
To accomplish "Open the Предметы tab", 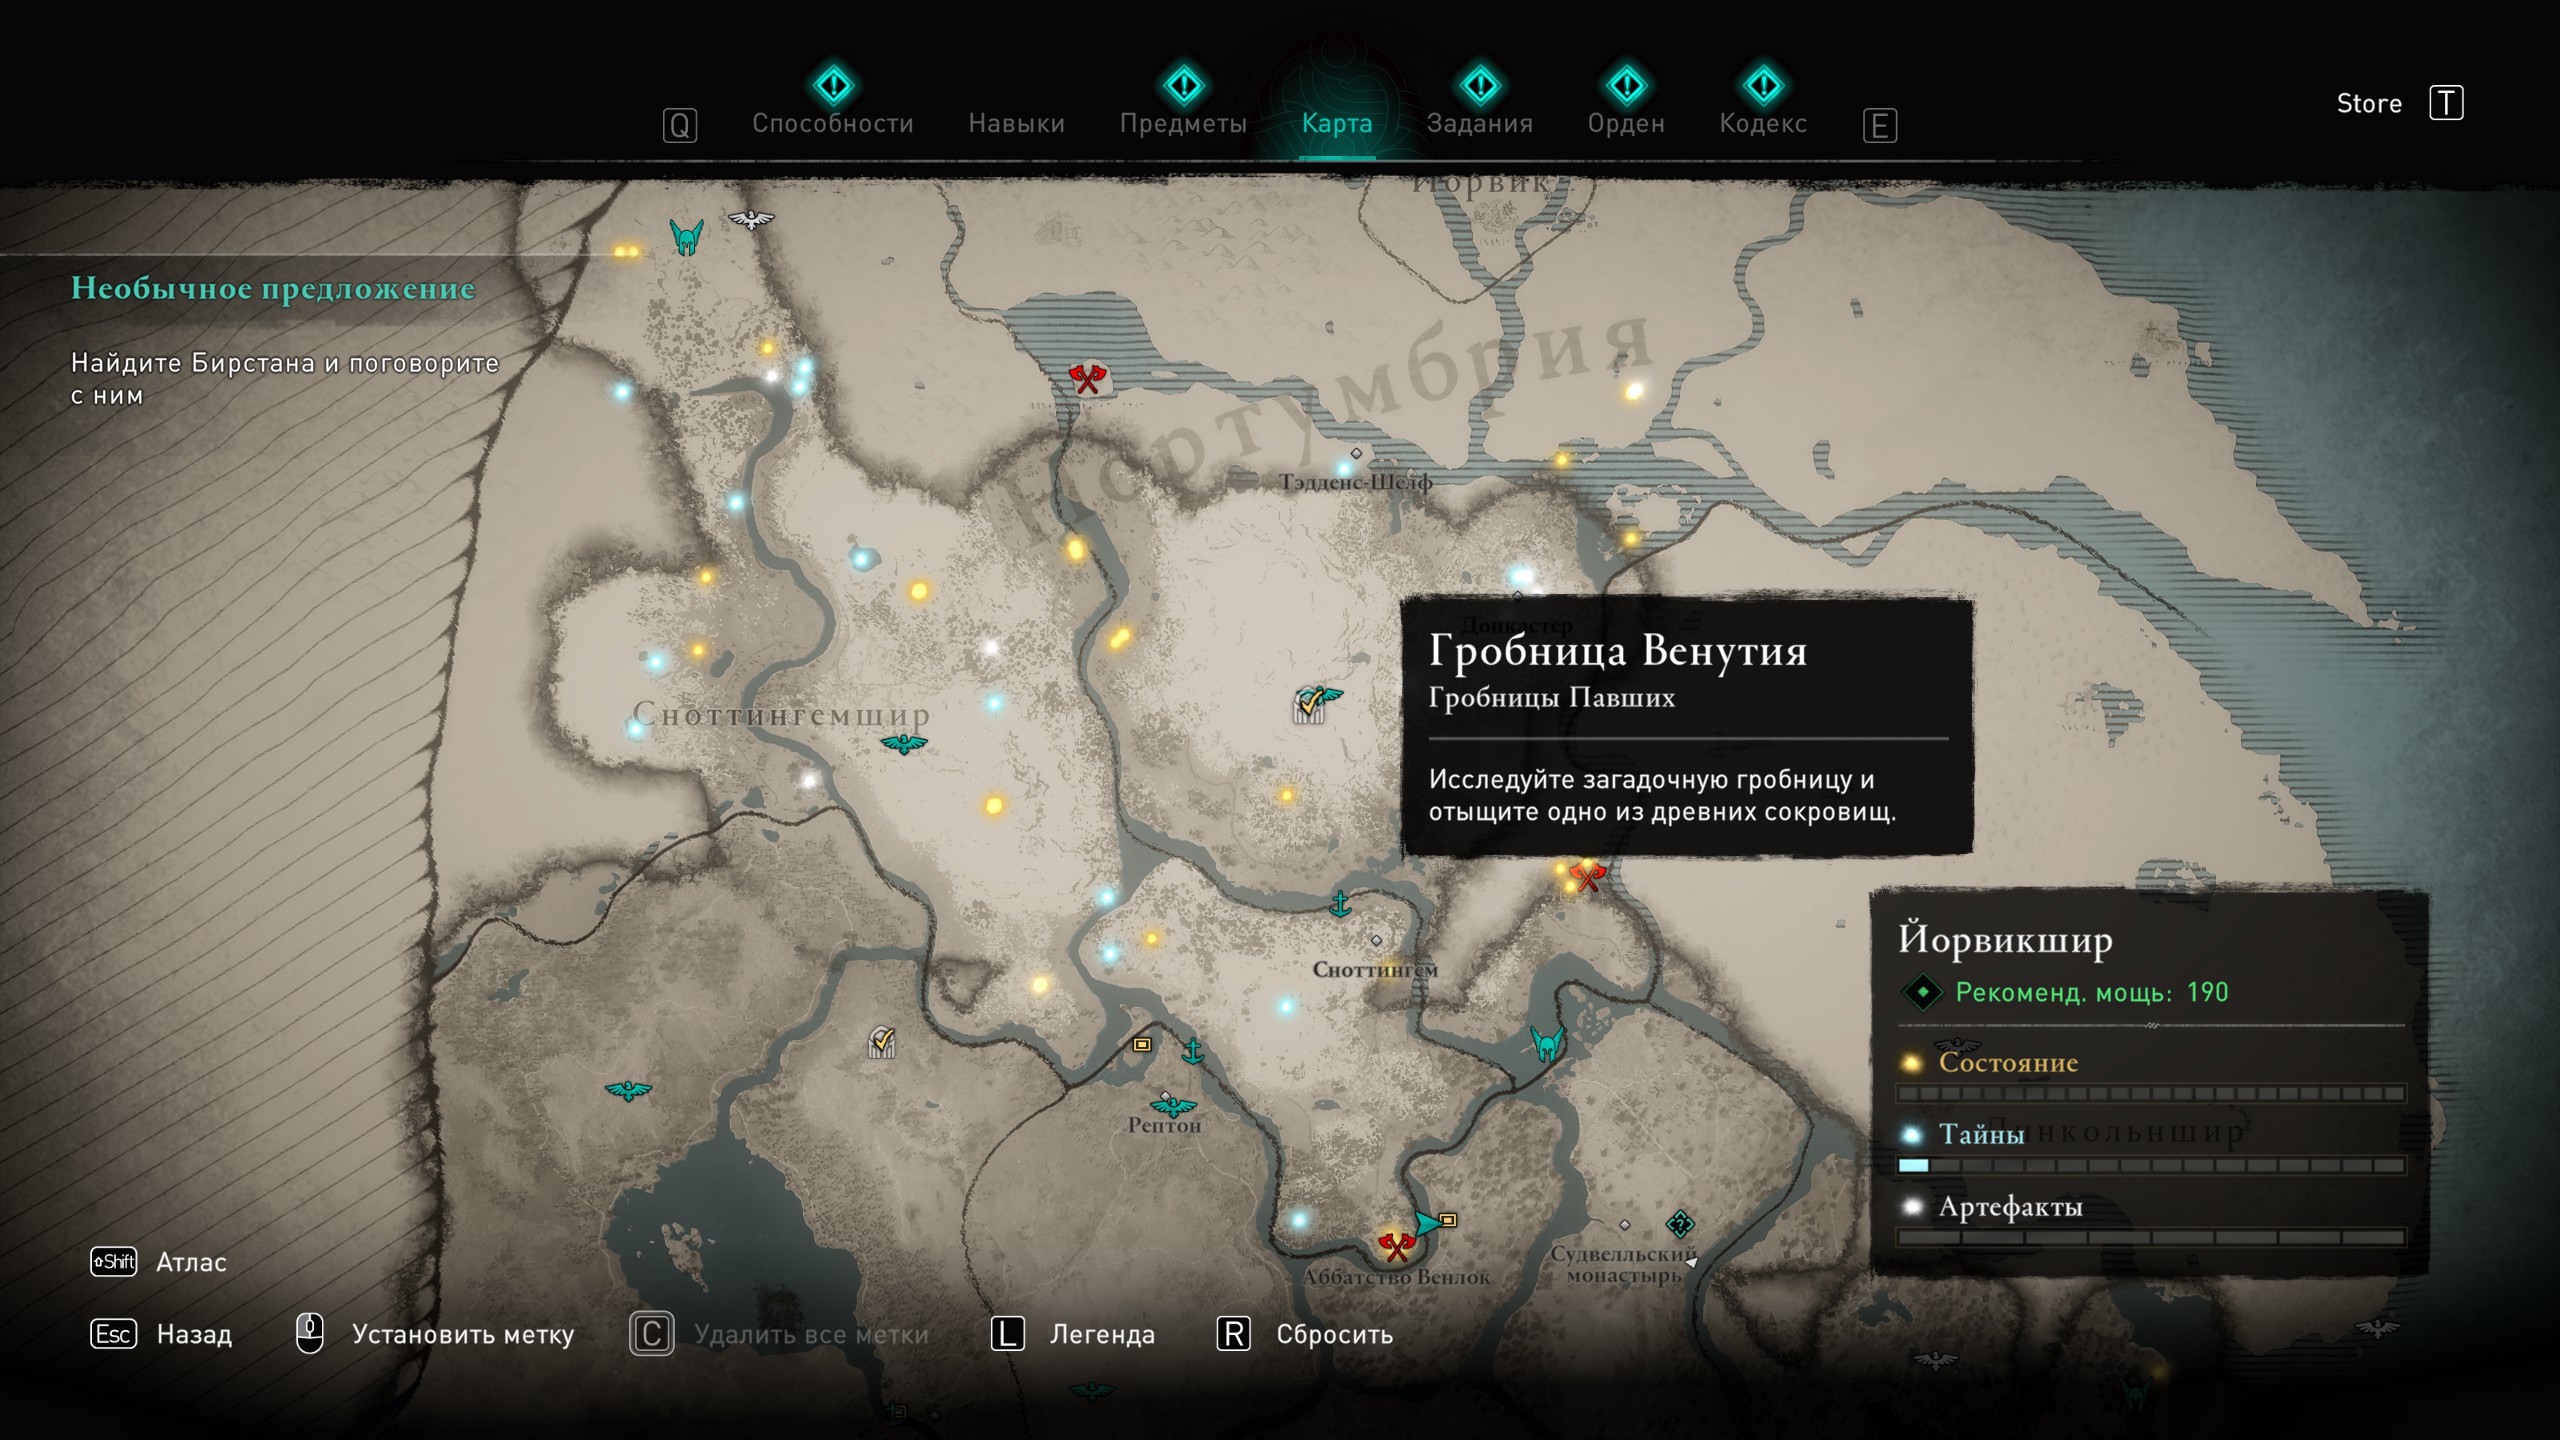I will click(x=1183, y=123).
